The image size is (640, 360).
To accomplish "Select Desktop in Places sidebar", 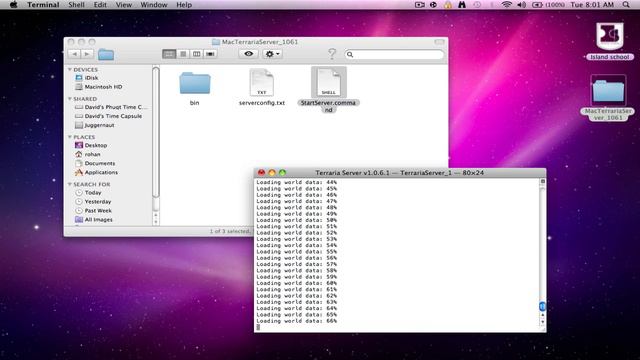I will pos(91,145).
